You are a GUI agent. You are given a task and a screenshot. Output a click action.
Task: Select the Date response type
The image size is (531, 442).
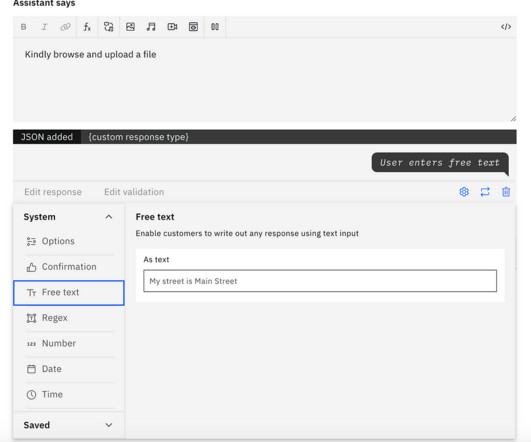click(x=69, y=369)
